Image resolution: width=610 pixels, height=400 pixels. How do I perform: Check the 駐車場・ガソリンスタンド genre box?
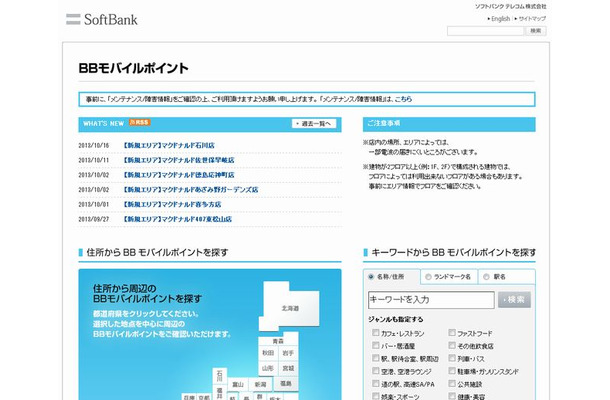(x=452, y=371)
